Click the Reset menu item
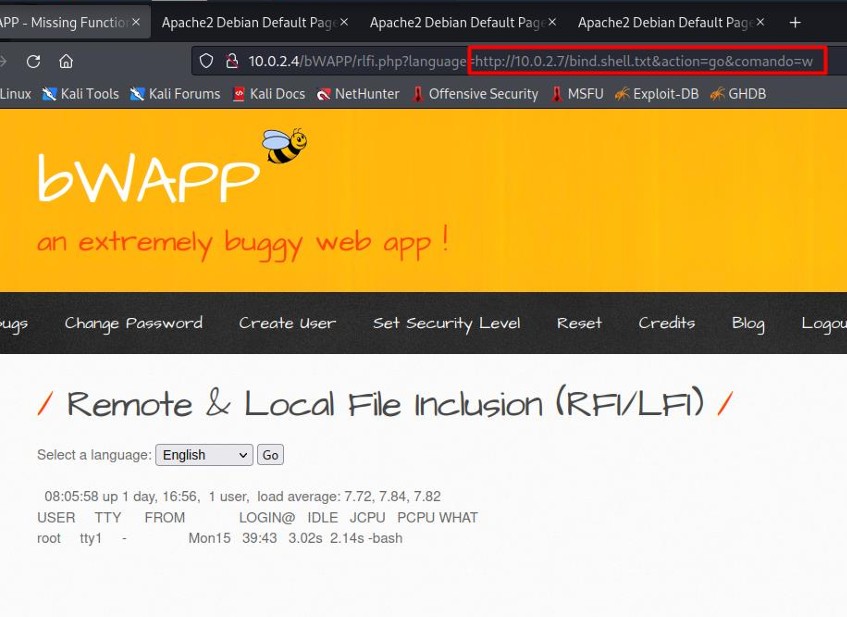Viewport: 847px width, 617px height. tap(579, 323)
